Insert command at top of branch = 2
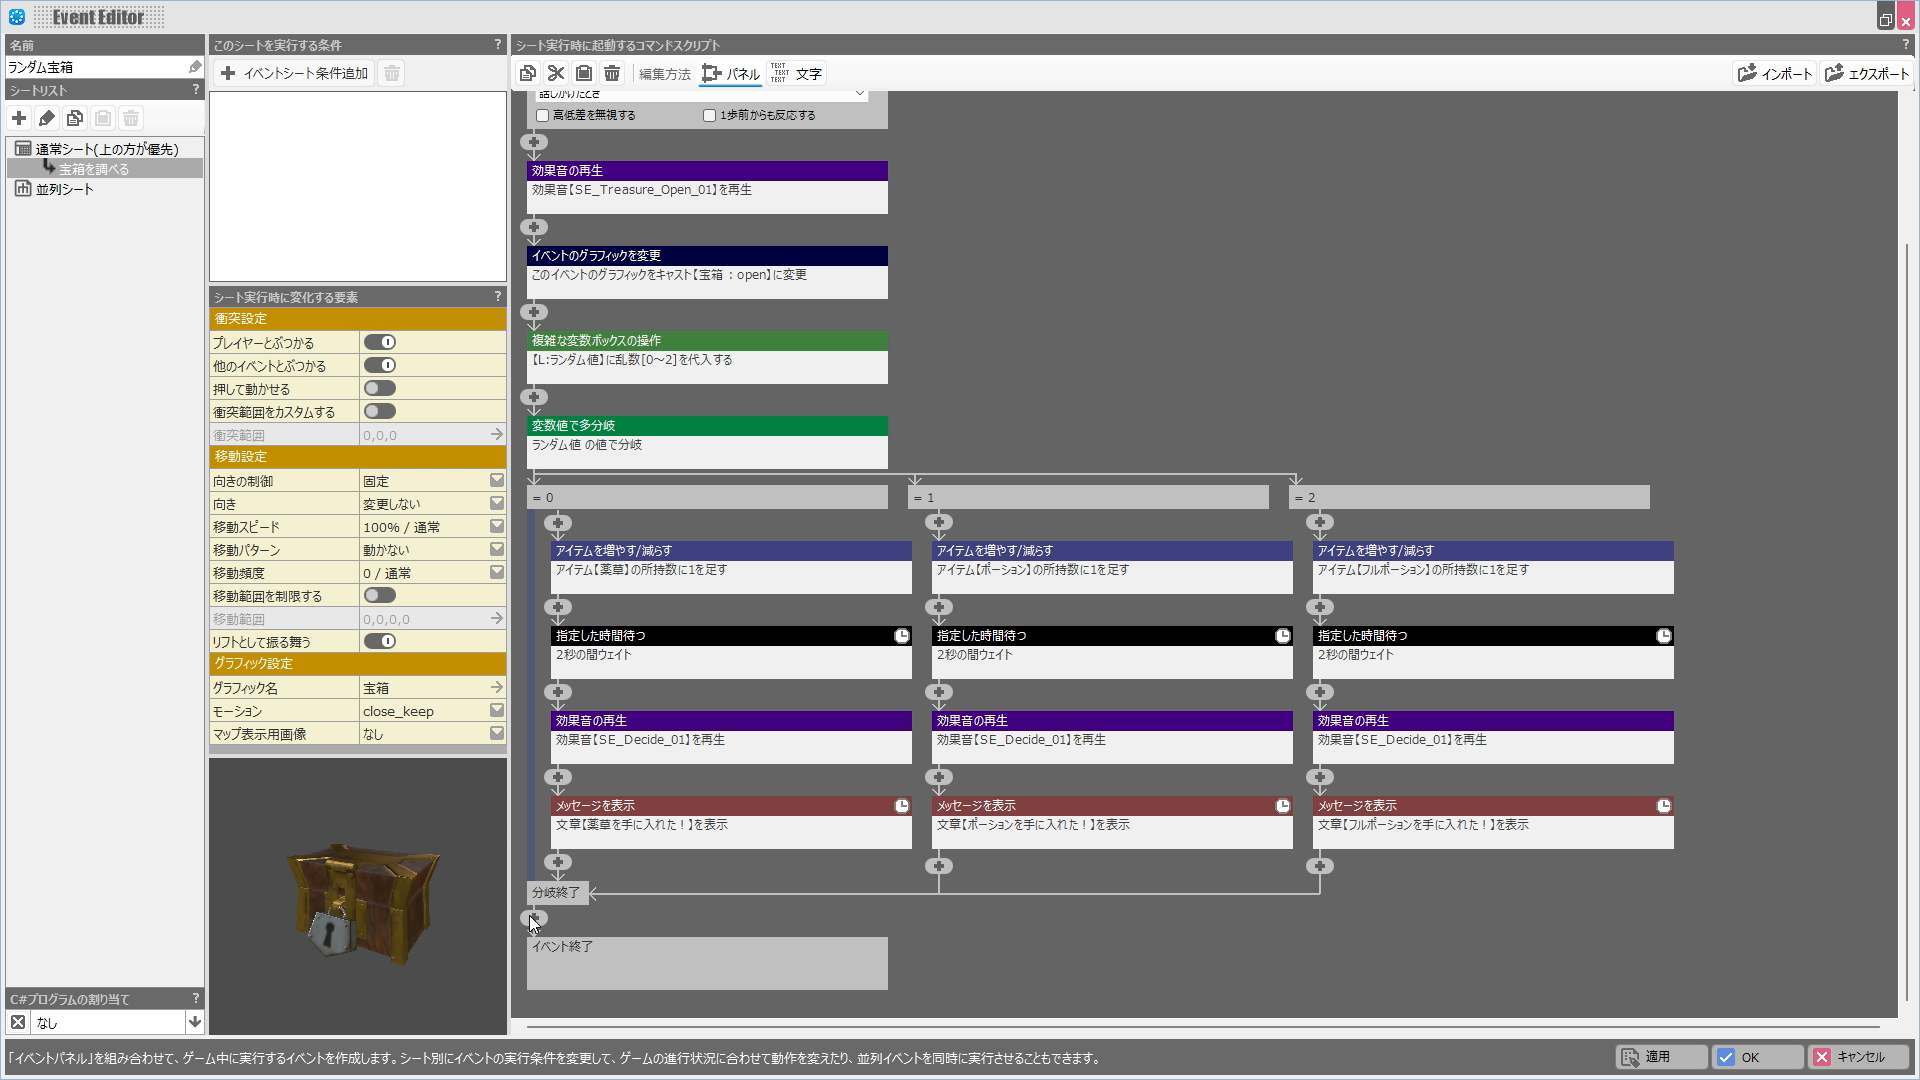 tap(1320, 522)
